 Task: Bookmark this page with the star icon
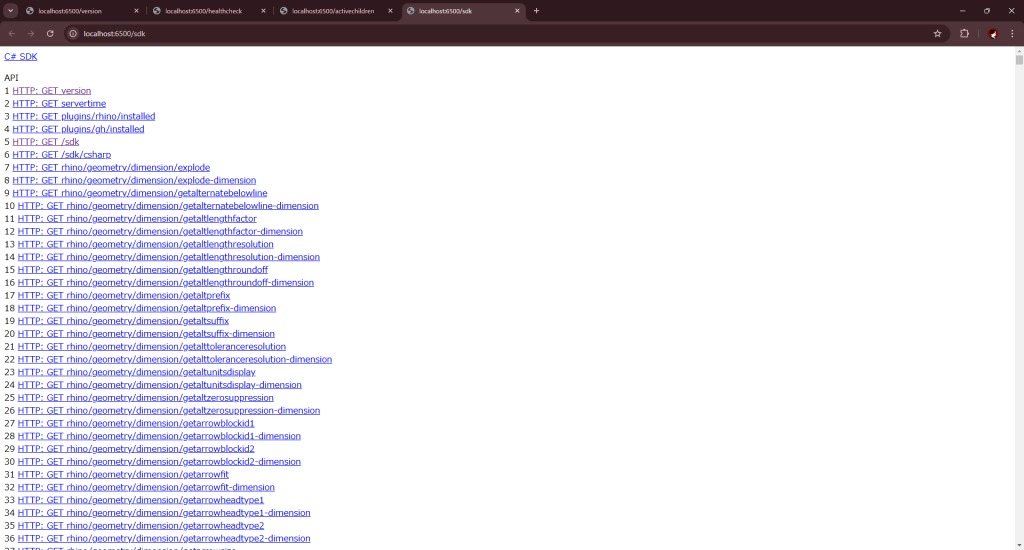(x=937, y=33)
